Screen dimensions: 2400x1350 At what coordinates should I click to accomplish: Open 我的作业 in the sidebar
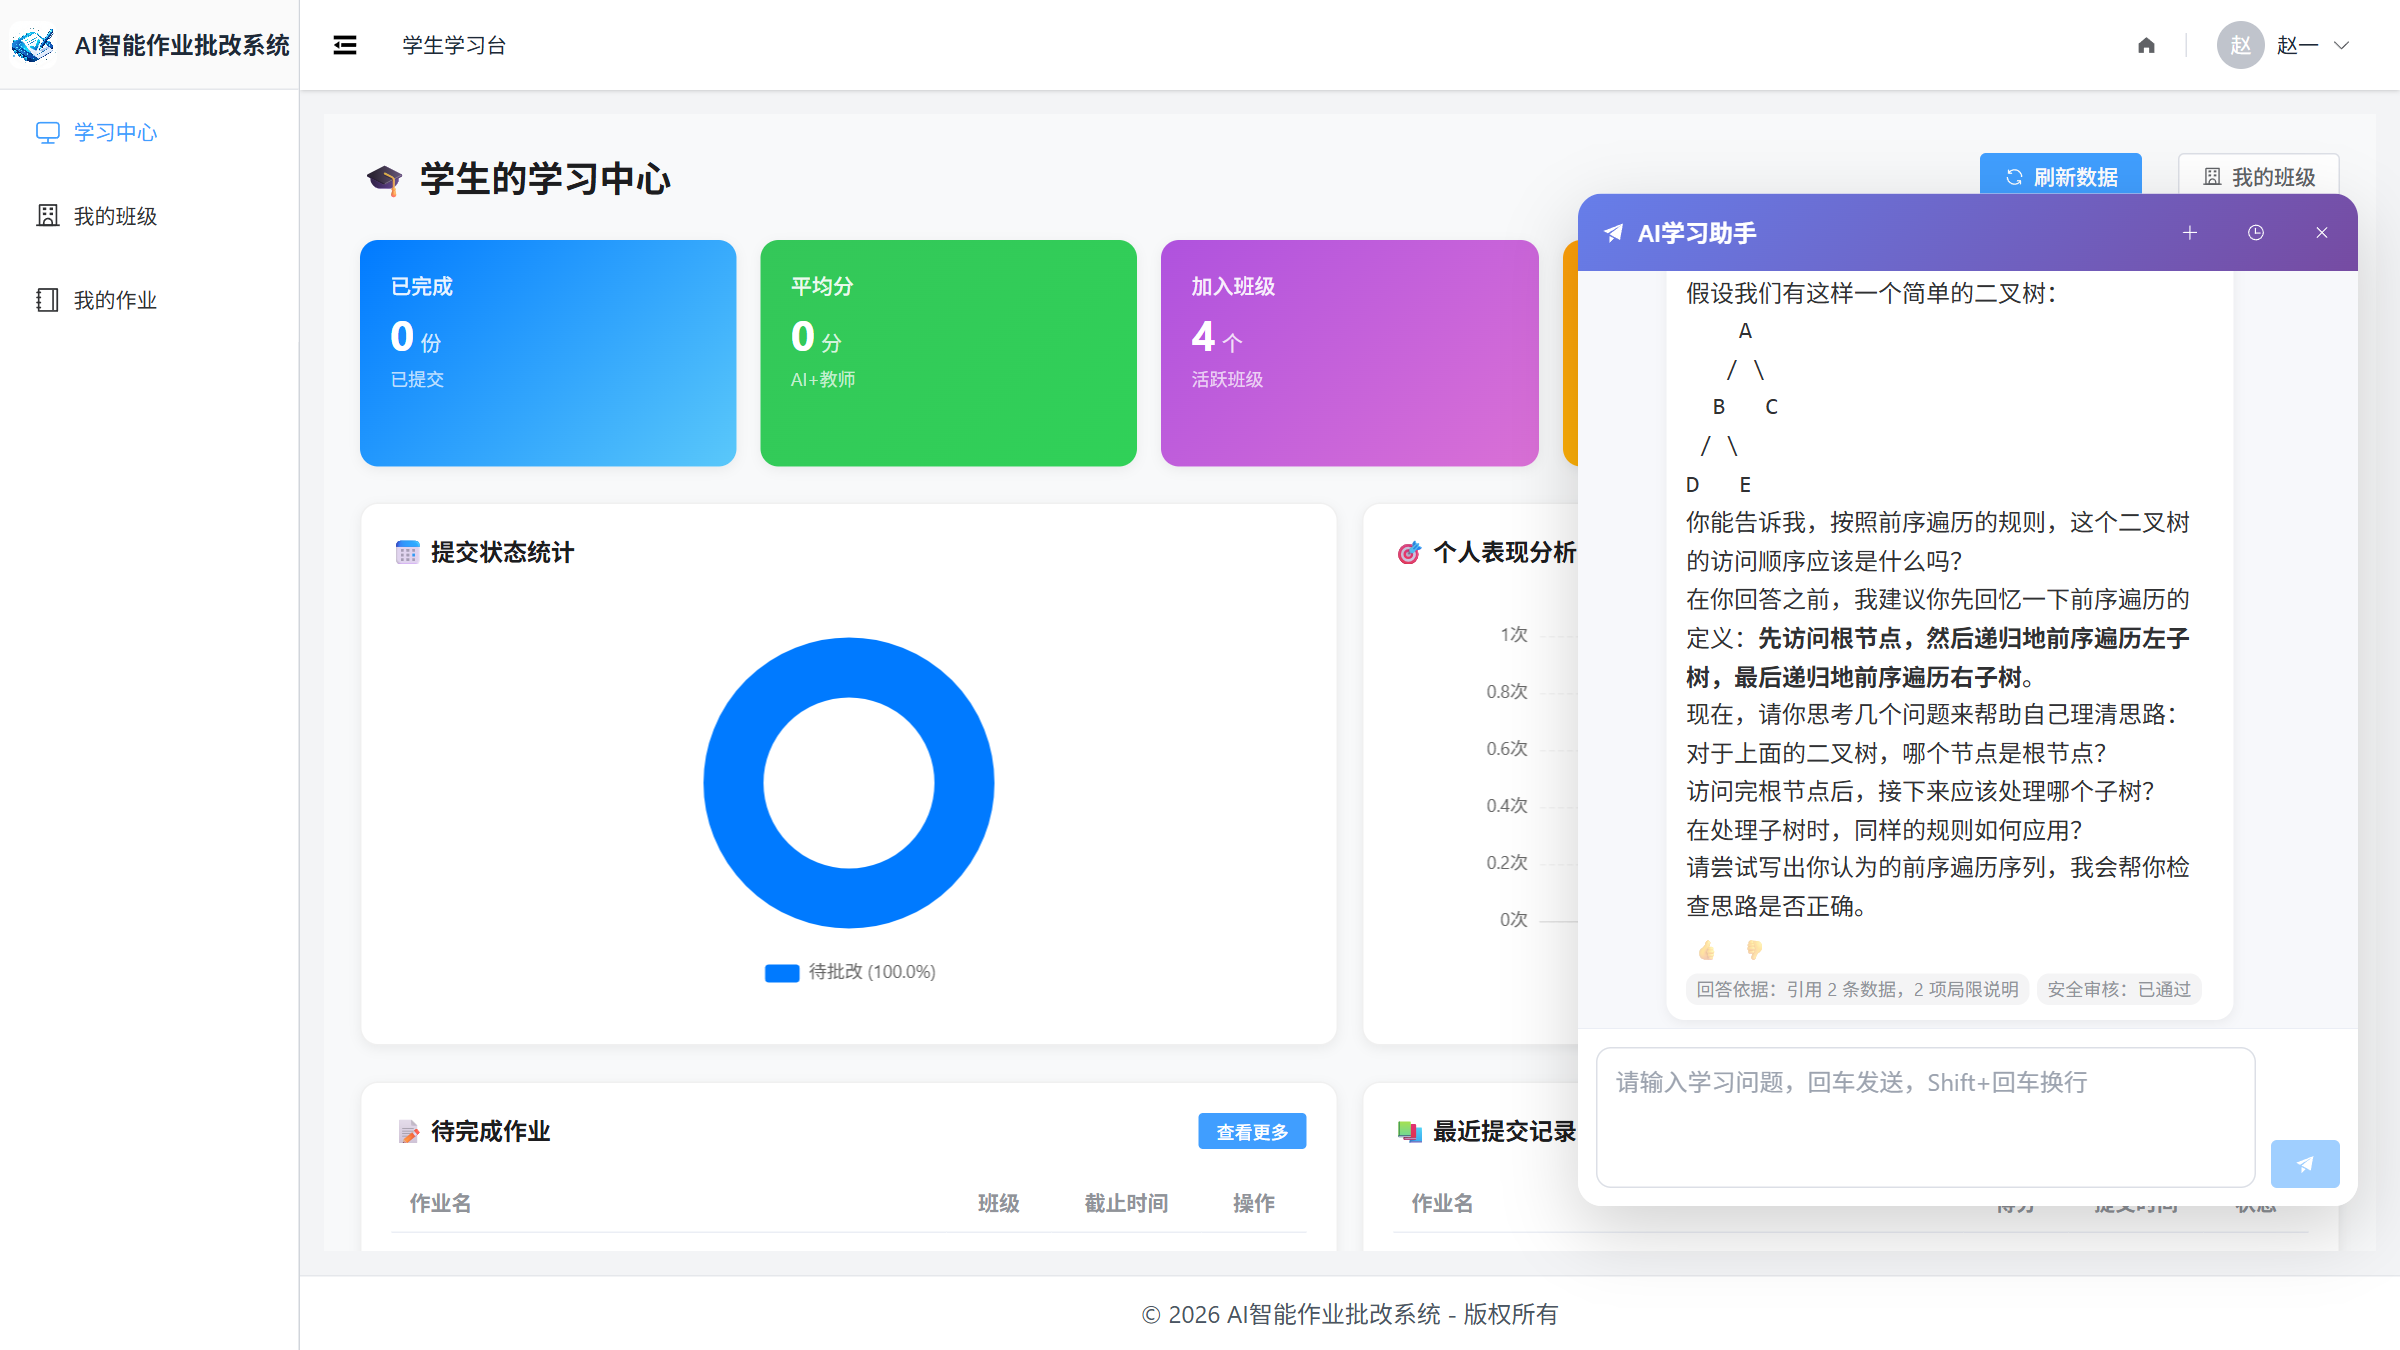coord(150,300)
